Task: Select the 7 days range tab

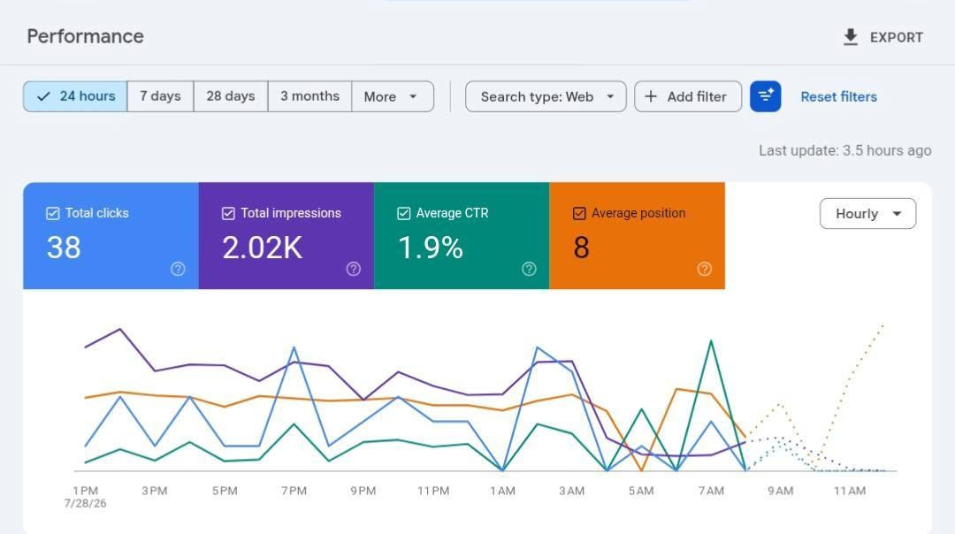Action: (x=160, y=96)
